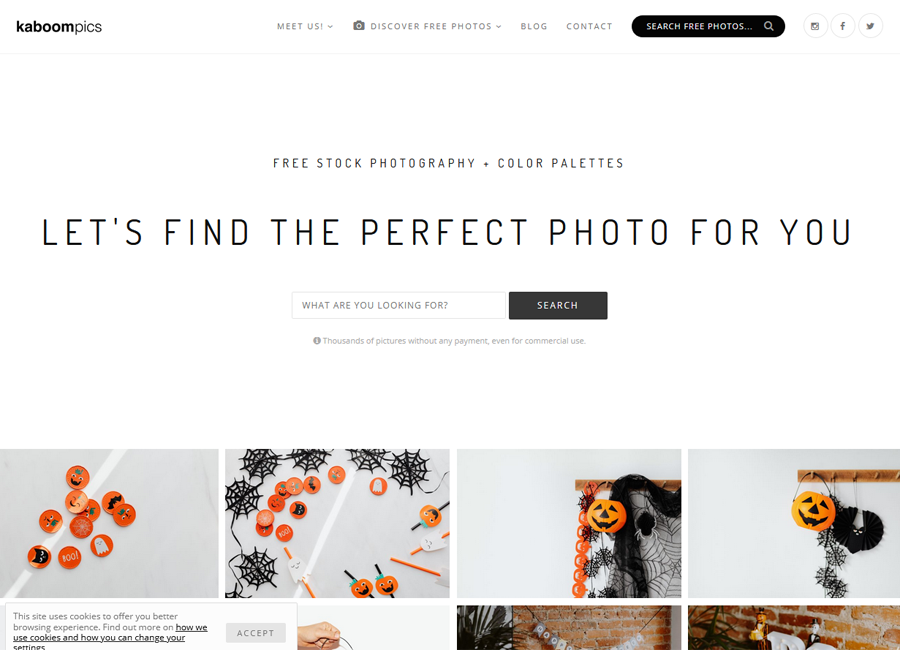Open the Facebook social icon
900x650 pixels.
[843, 26]
